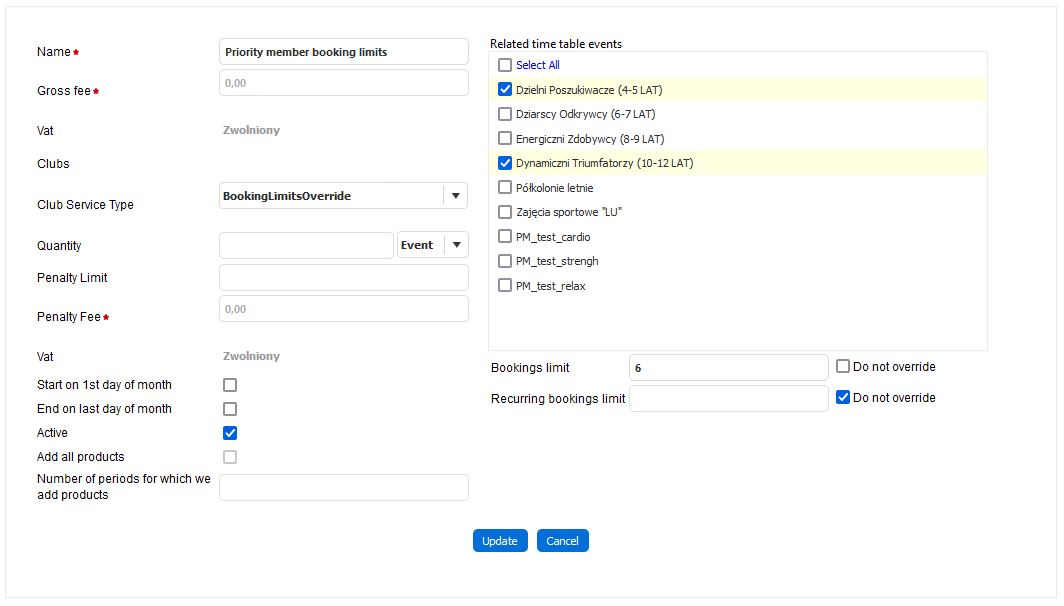Focus the Bookings limit field

coord(728,368)
